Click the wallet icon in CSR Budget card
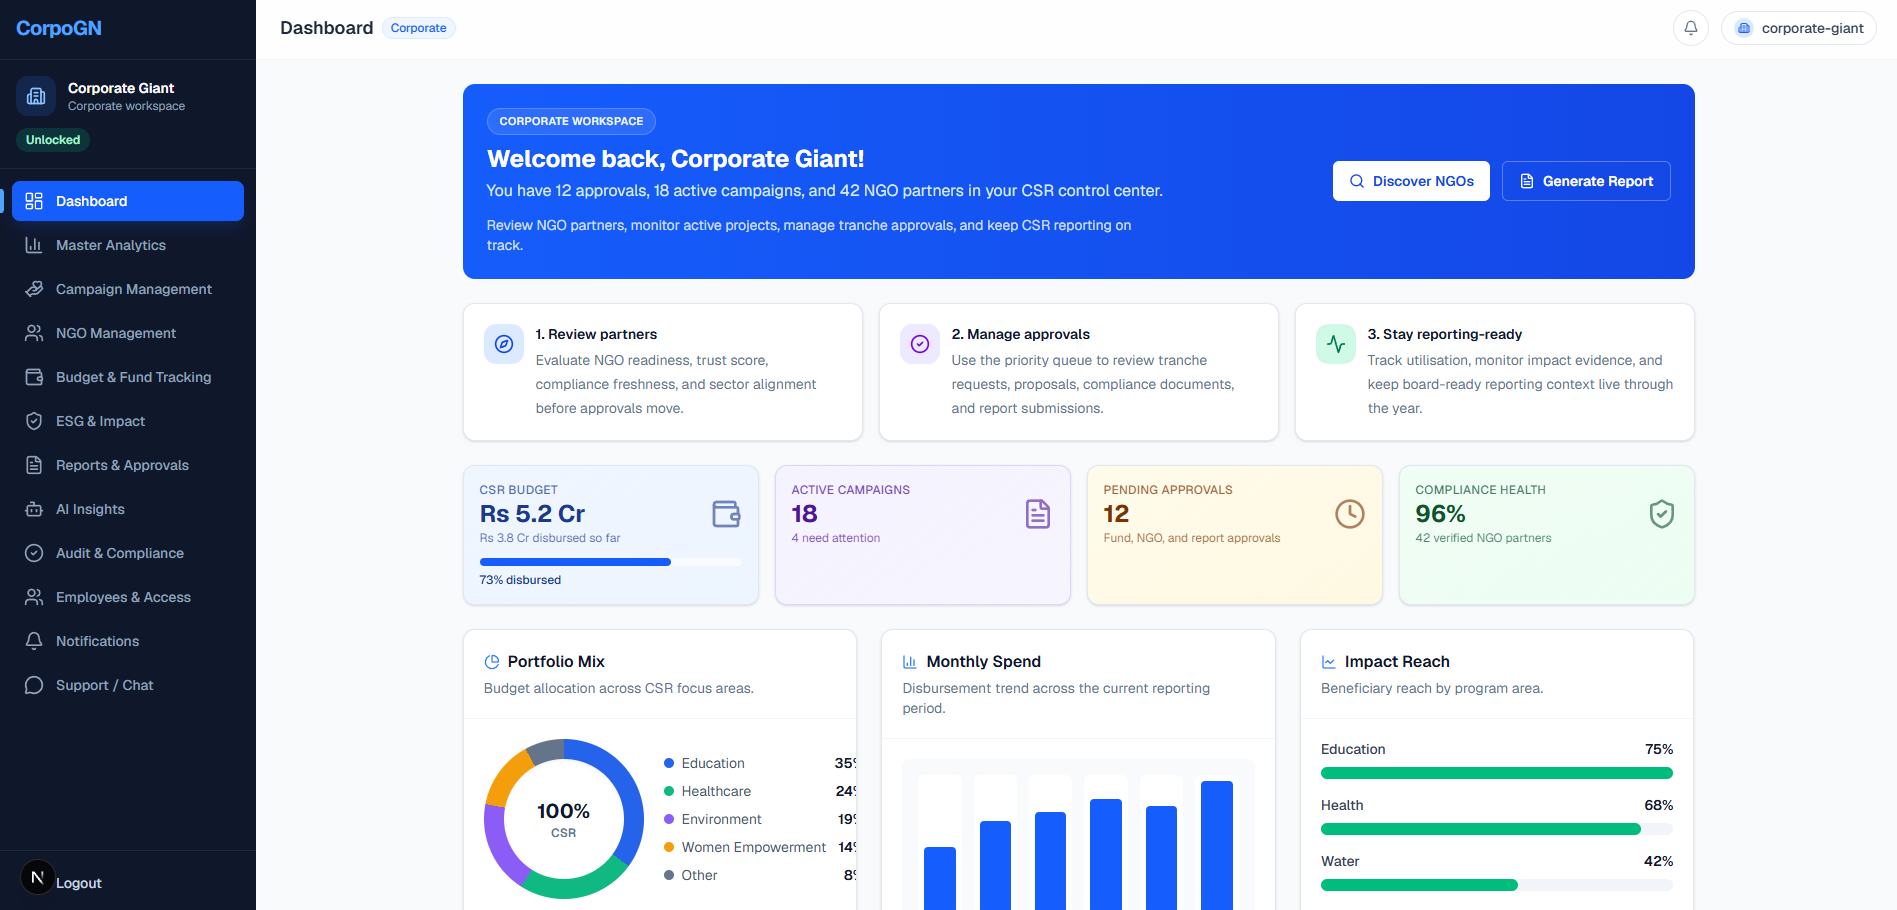The height and width of the screenshot is (910, 1897). [x=726, y=514]
